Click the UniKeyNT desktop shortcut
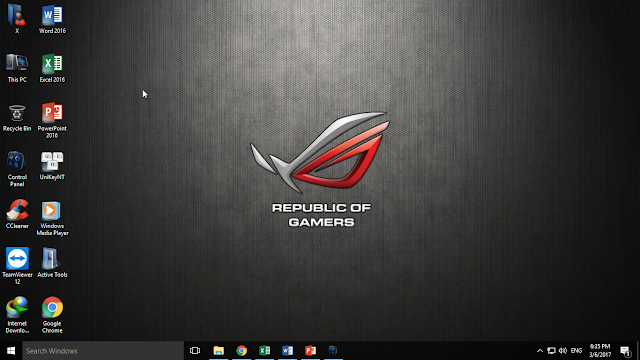Viewport: 640px width, 360px height. (x=52, y=165)
